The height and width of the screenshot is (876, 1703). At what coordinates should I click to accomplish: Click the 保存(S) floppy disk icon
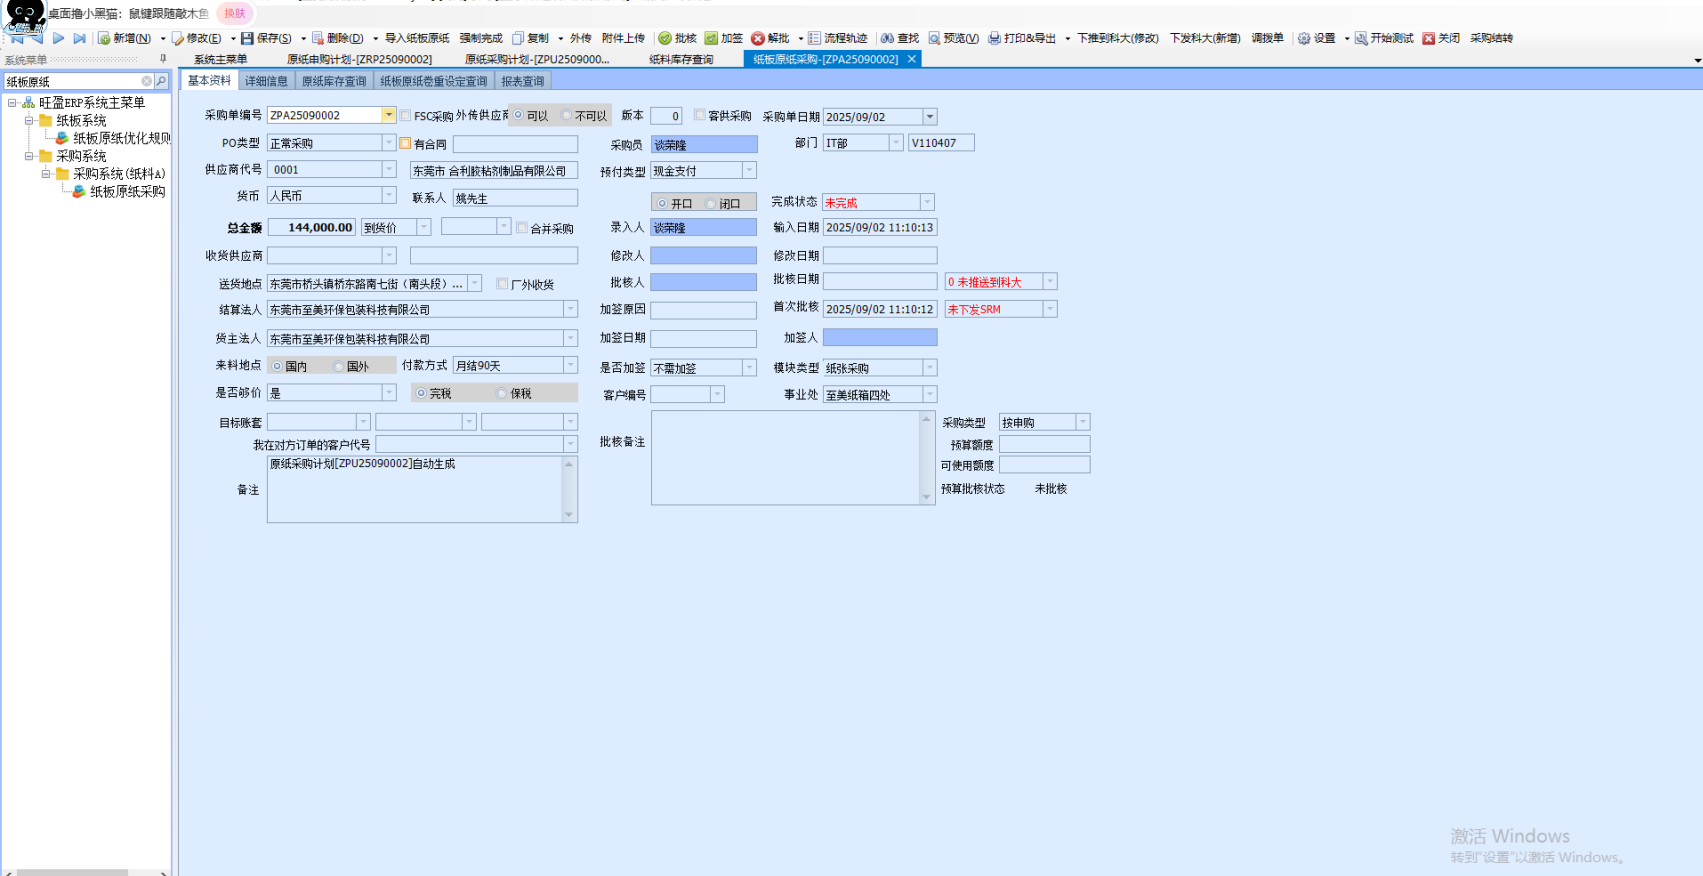[x=248, y=38]
